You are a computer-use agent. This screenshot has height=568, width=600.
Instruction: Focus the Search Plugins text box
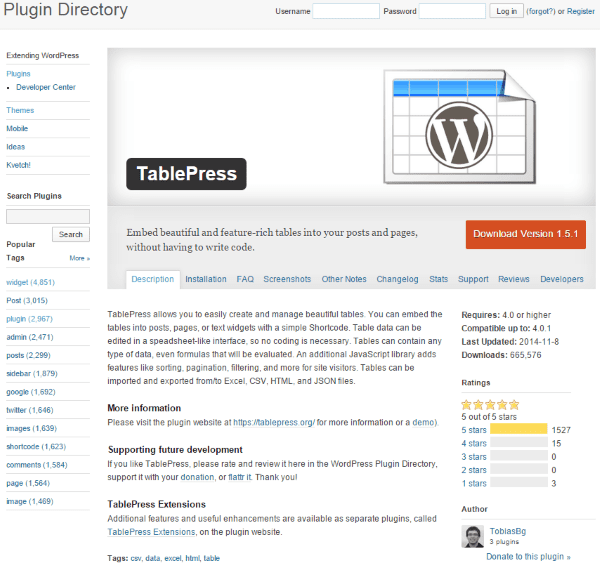click(x=48, y=216)
